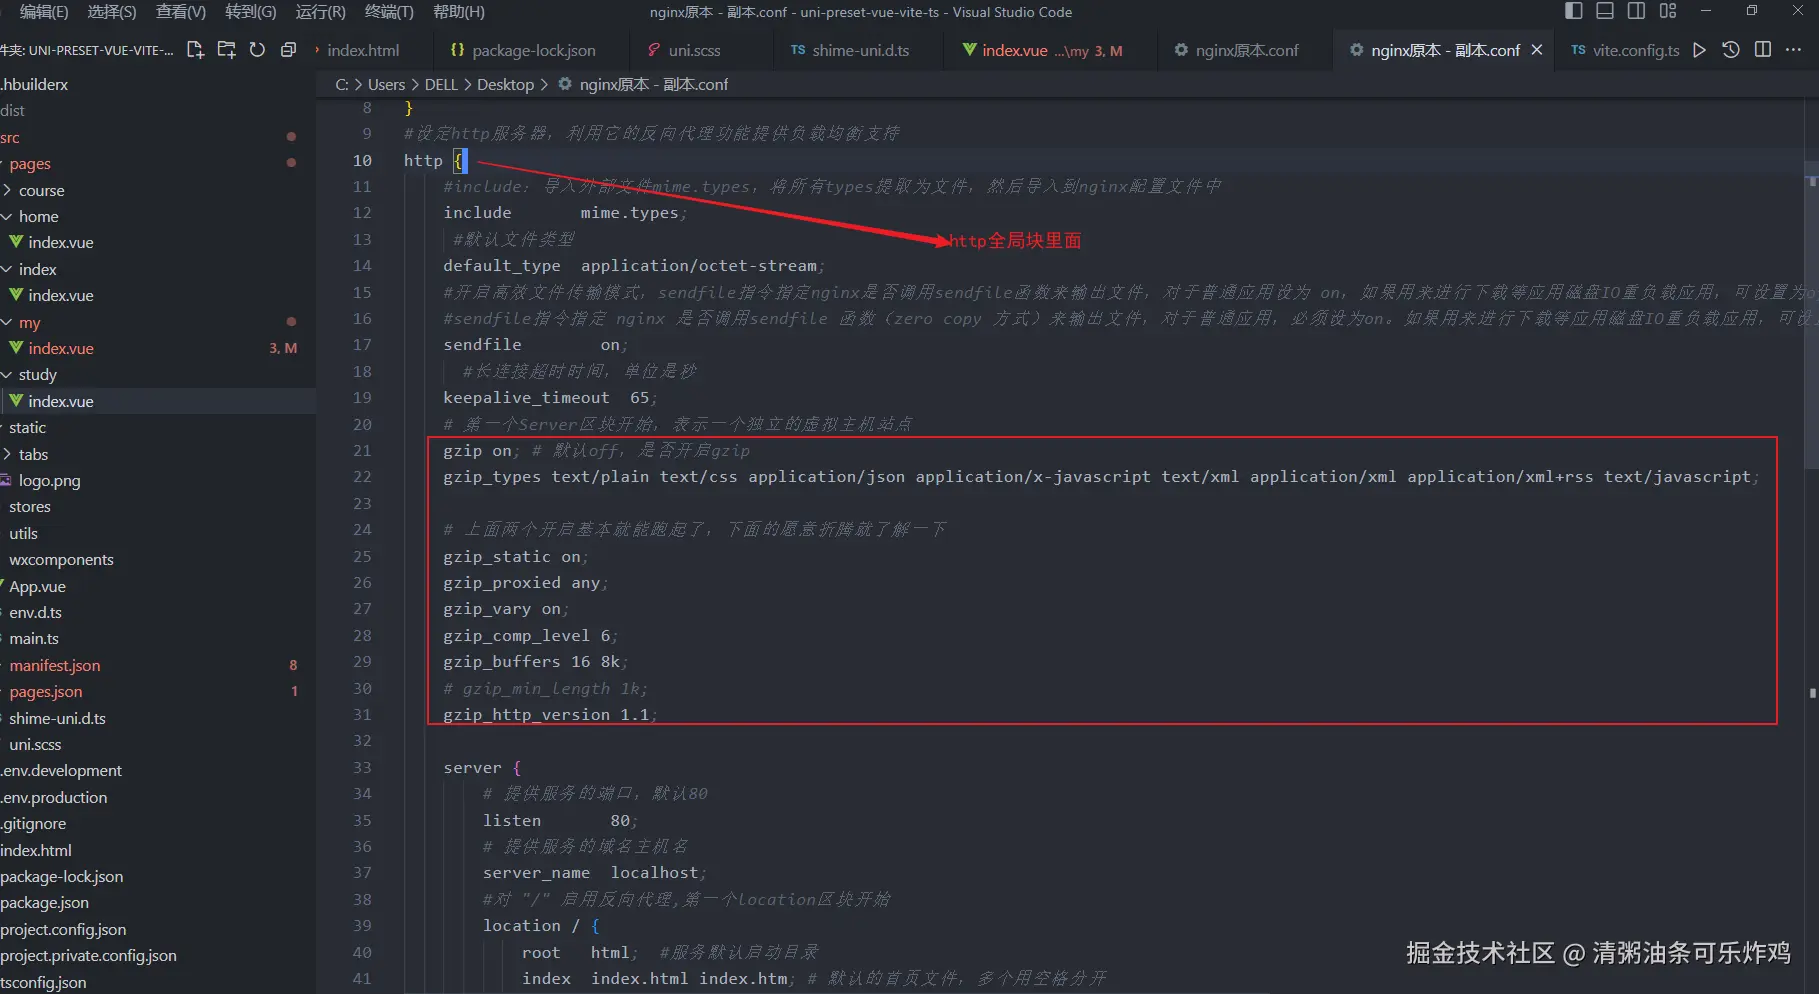
Task: Close the nginx原本 - 副本.conf tab
Action: (x=1537, y=50)
